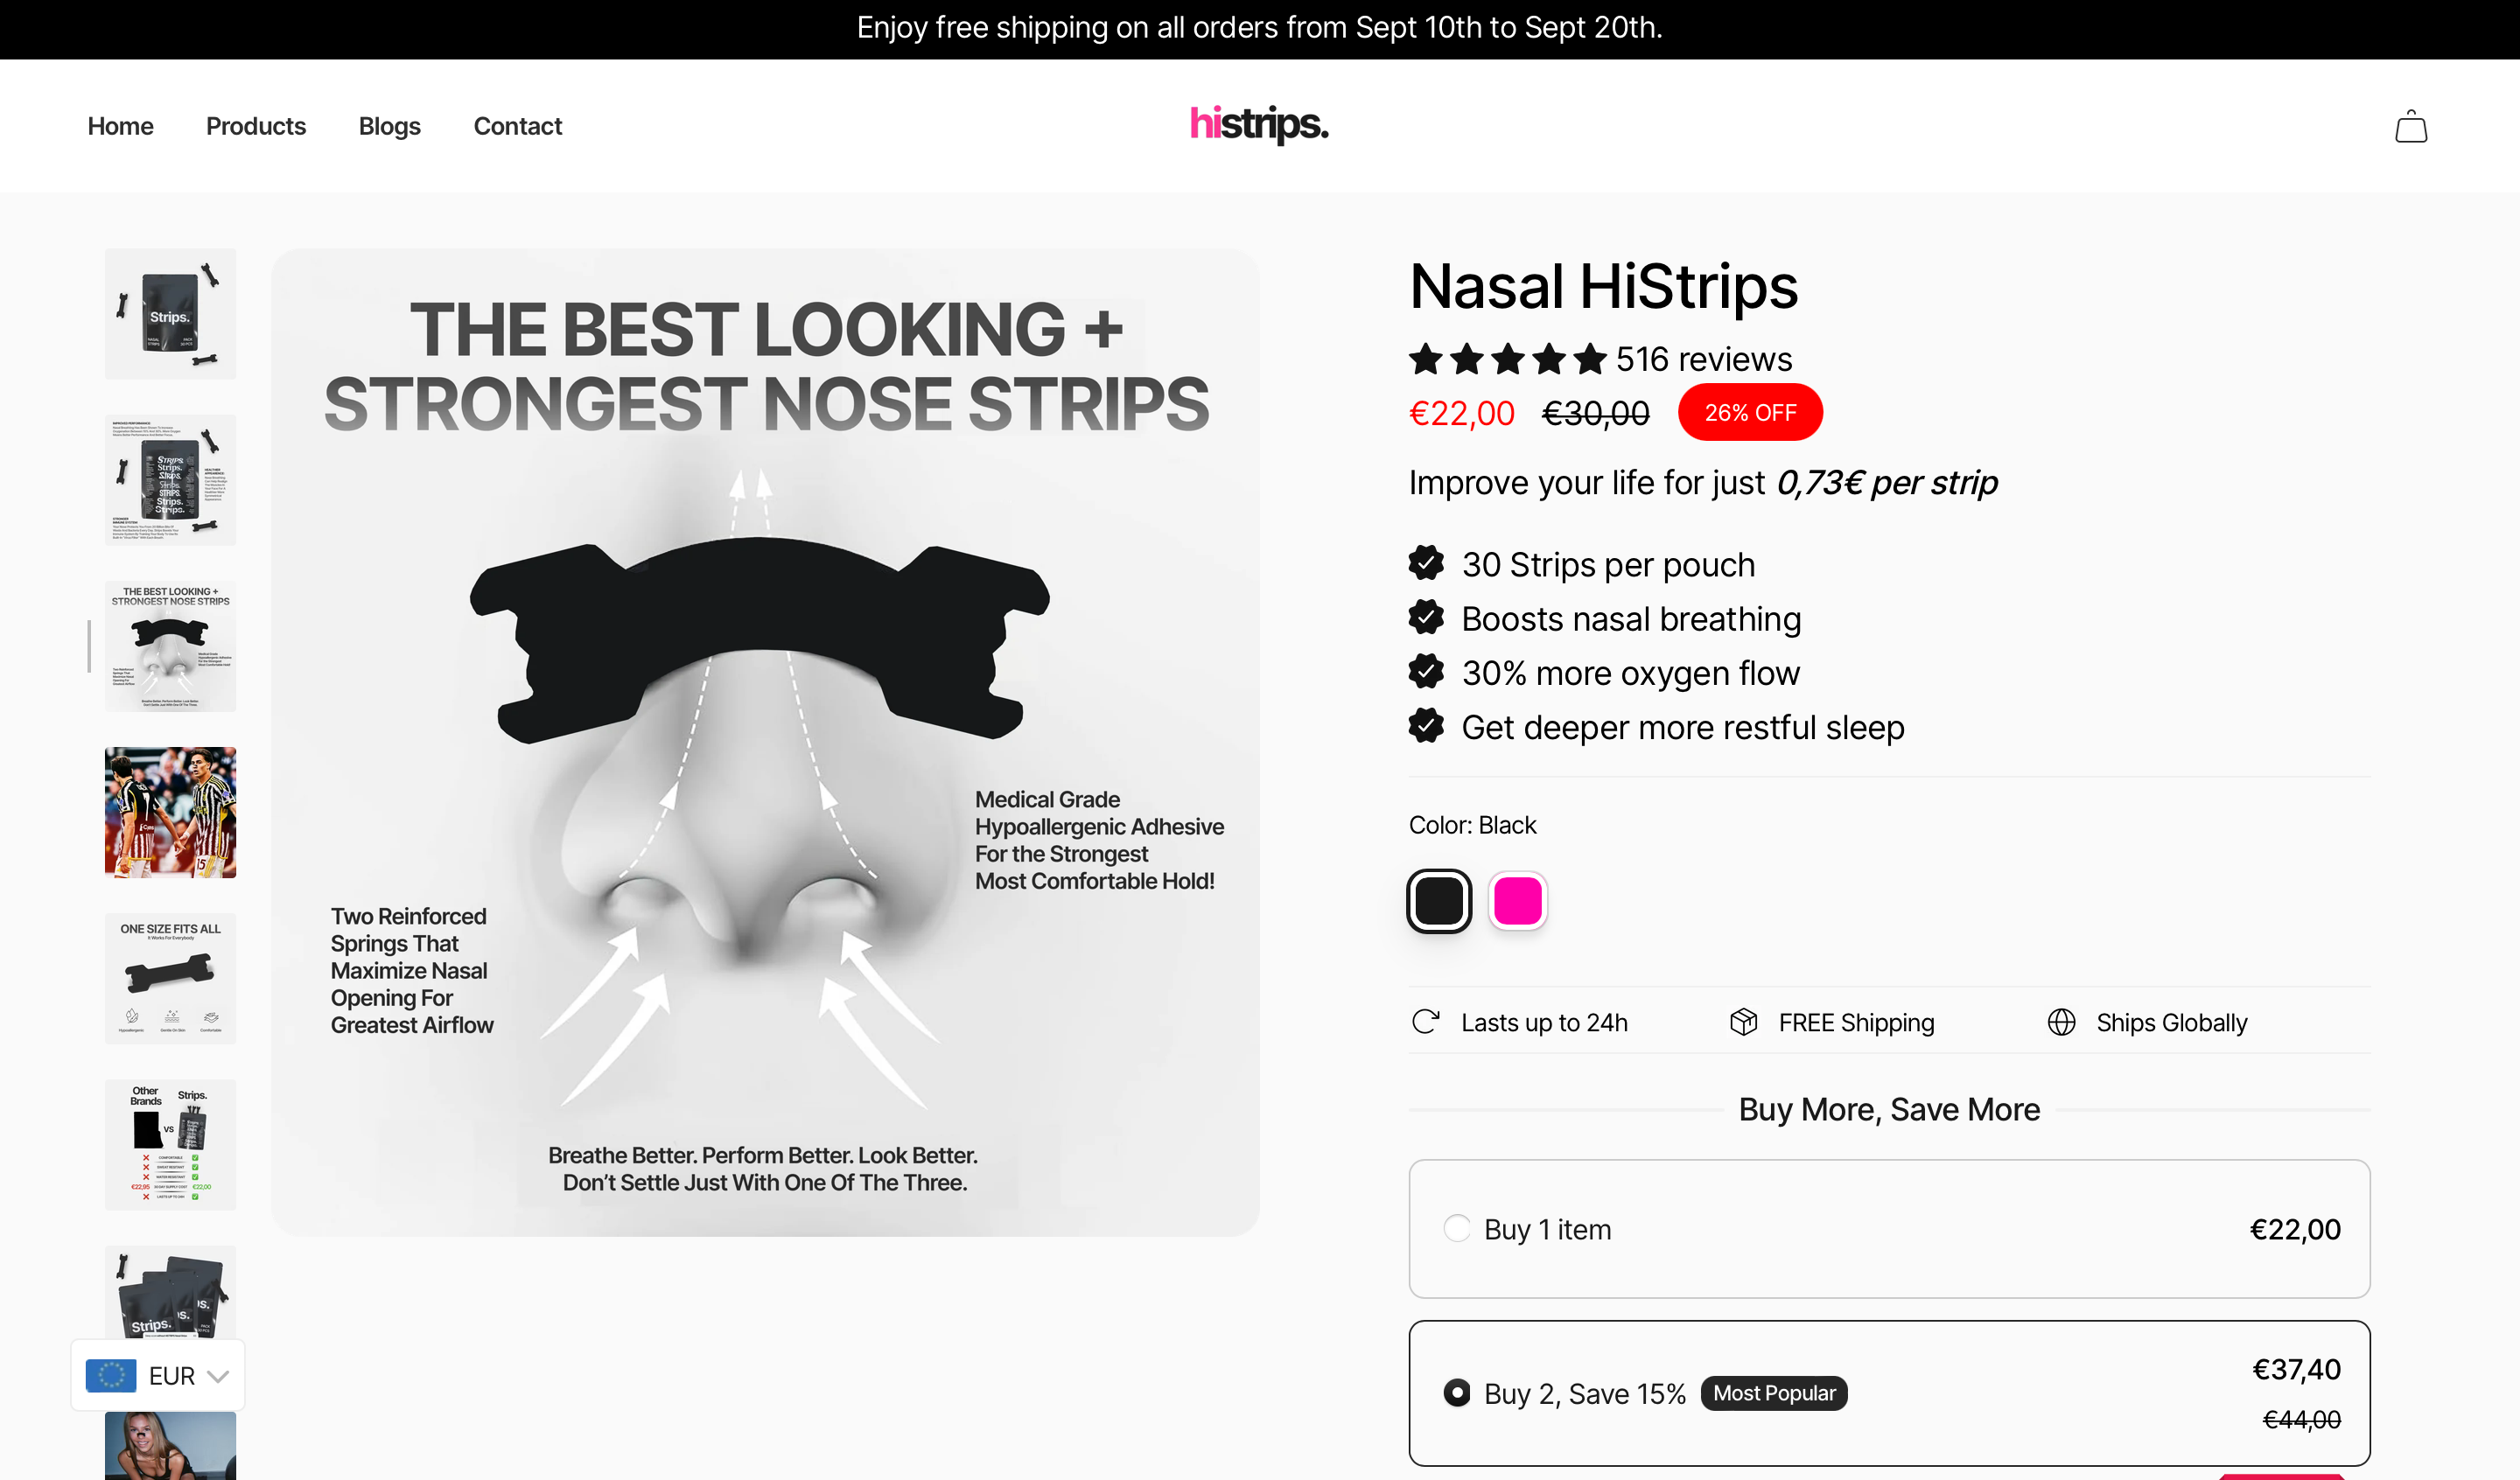Click the checkmark badge beside 30 Strips per pouch
Screen dimensions: 2520x1480
point(1427,564)
